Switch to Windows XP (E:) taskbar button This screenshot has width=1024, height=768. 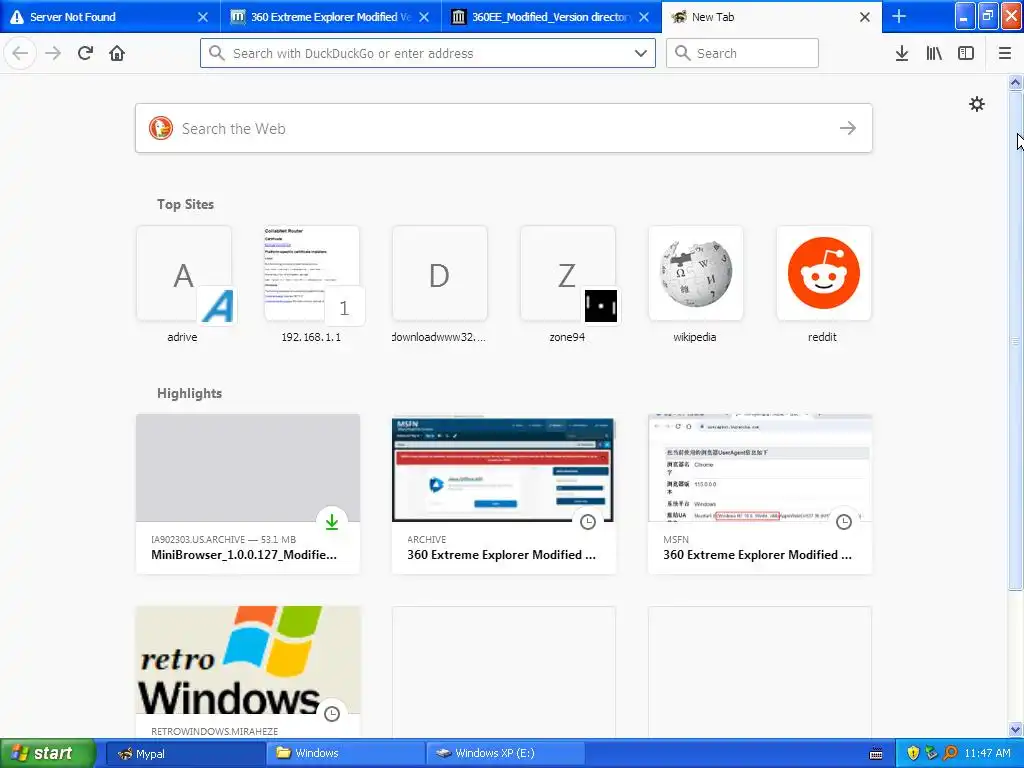(505, 753)
